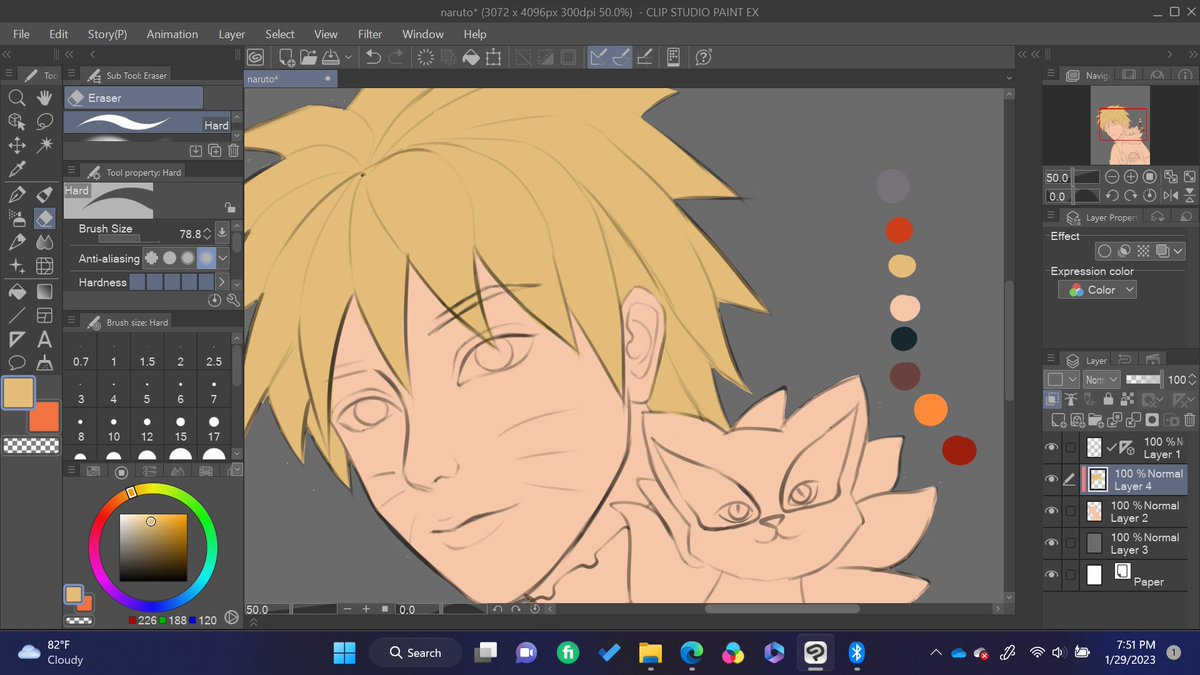1200x675 pixels.
Task: Toggle Snap to Ruler in command bar
Action: [x=600, y=58]
